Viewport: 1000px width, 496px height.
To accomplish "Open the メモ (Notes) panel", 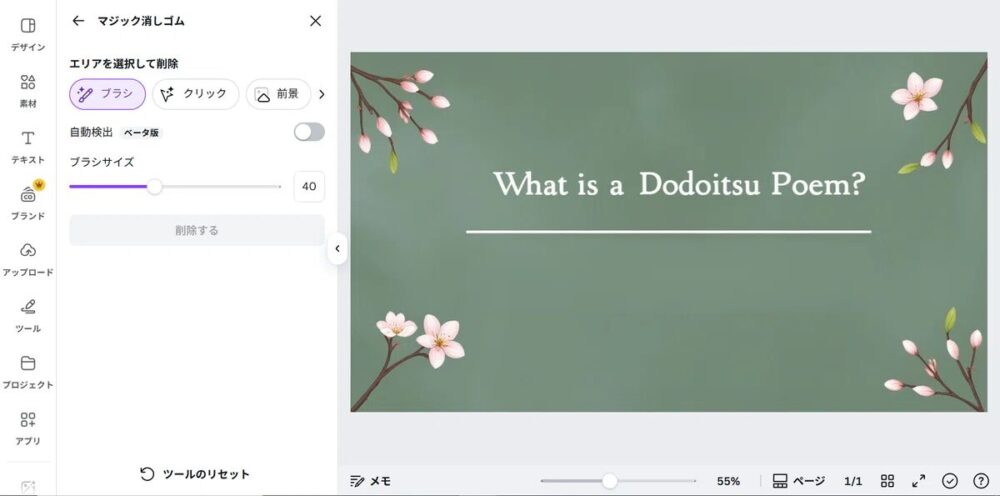I will pyautogui.click(x=371, y=481).
